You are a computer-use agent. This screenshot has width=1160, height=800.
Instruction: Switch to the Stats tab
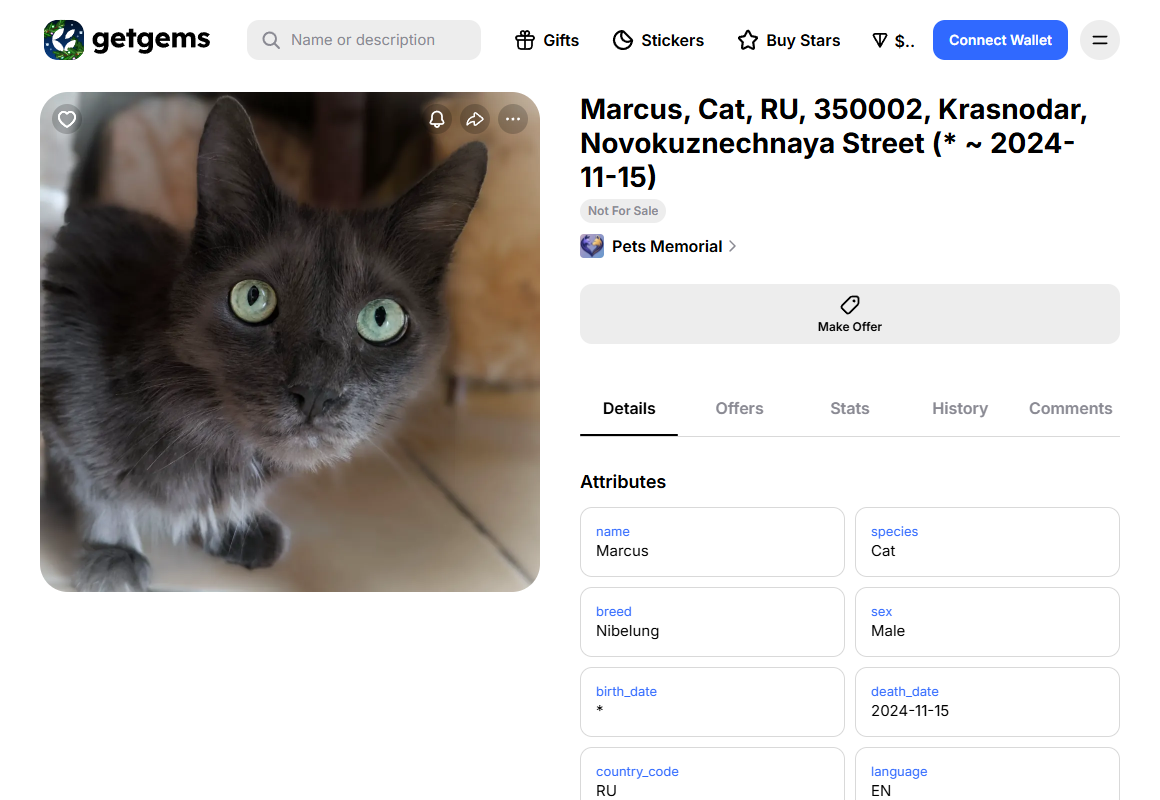[849, 408]
